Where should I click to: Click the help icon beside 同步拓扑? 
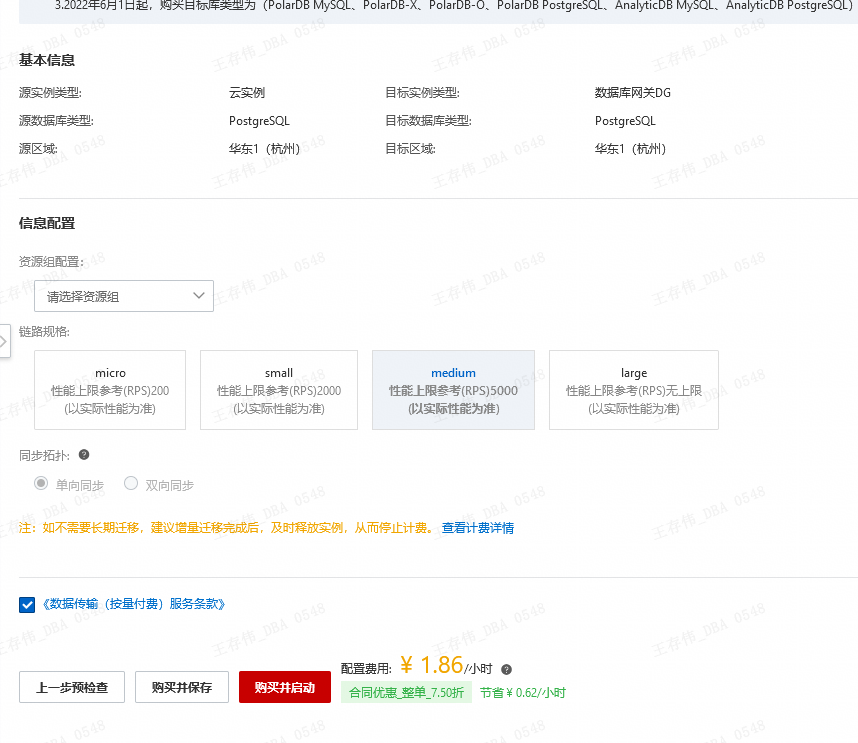point(84,454)
